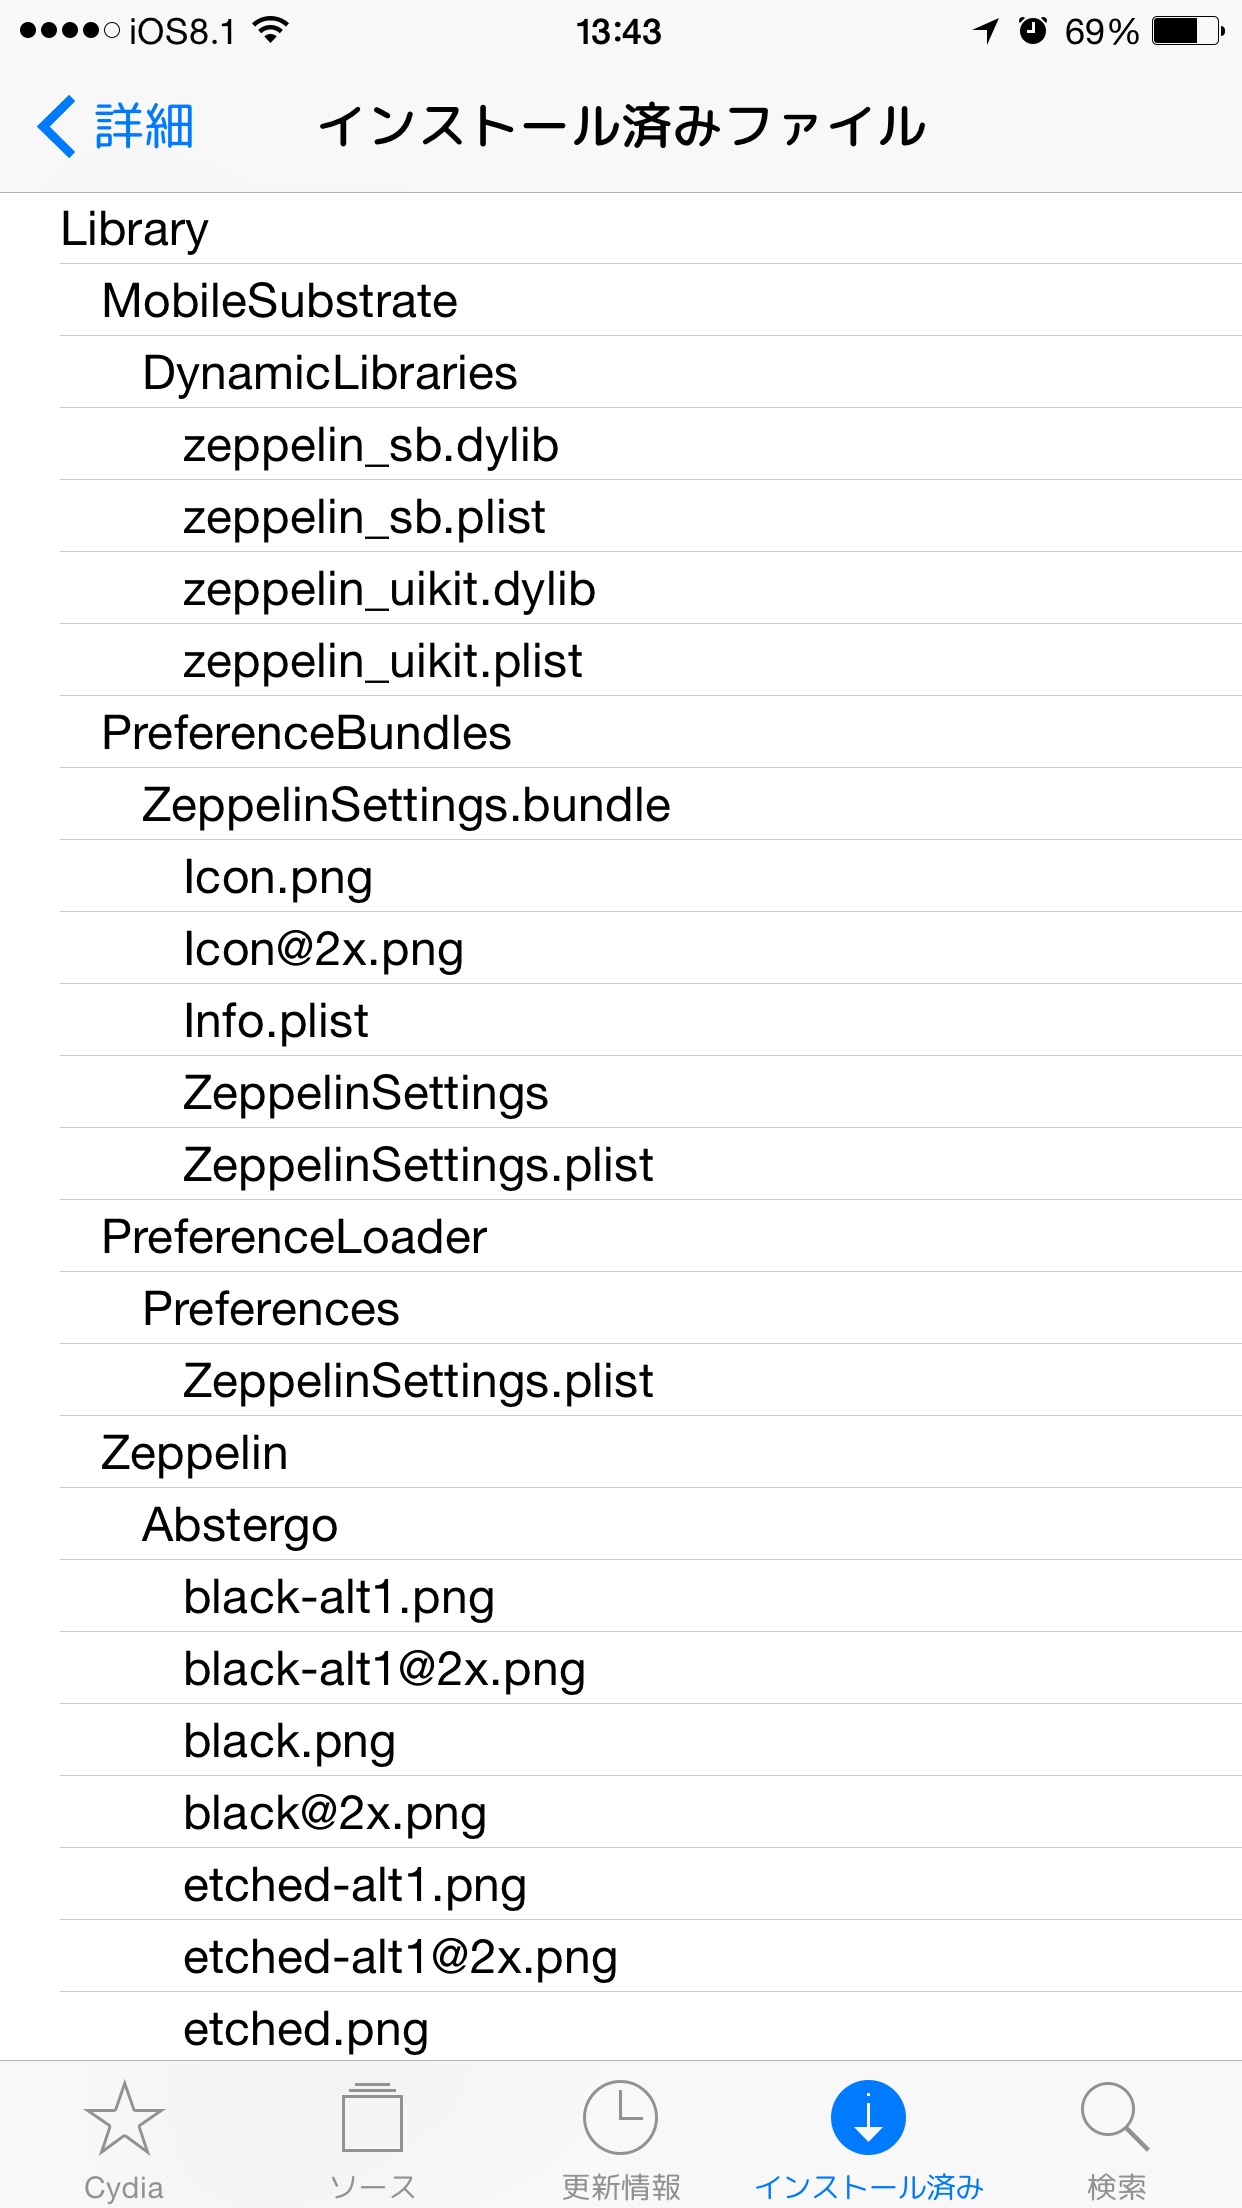Select the Library folder row

pyautogui.click(x=651, y=229)
